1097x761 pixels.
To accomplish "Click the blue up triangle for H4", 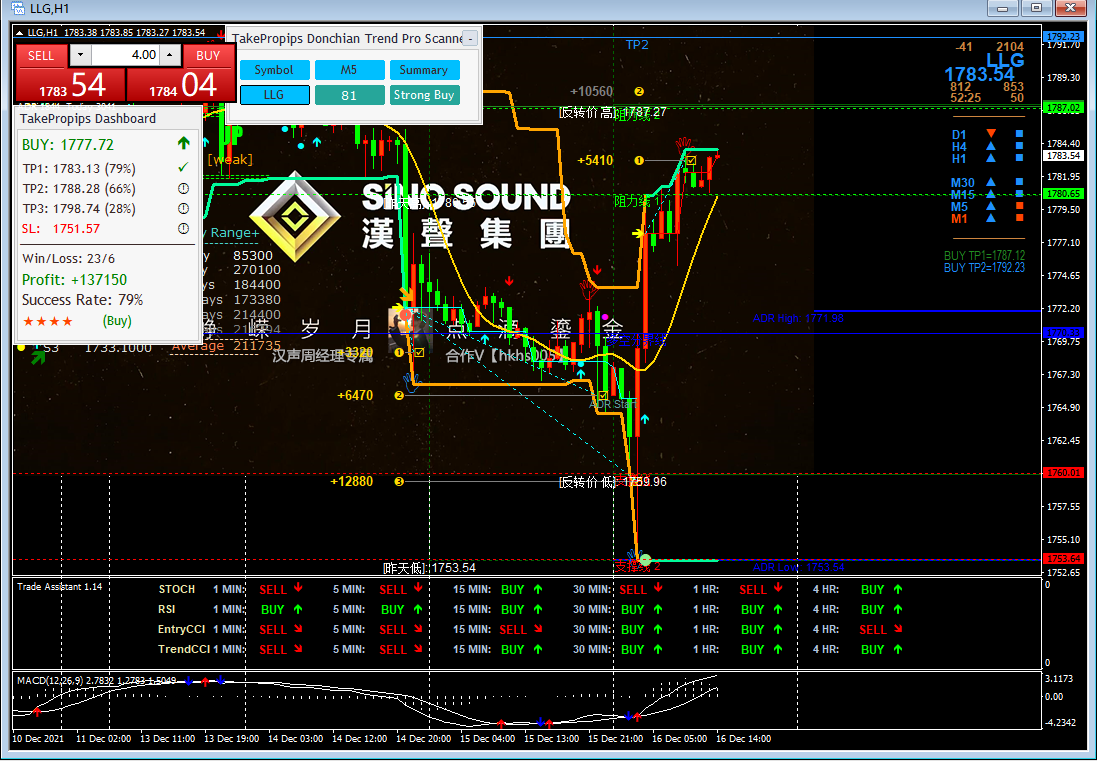I will tap(991, 146).
